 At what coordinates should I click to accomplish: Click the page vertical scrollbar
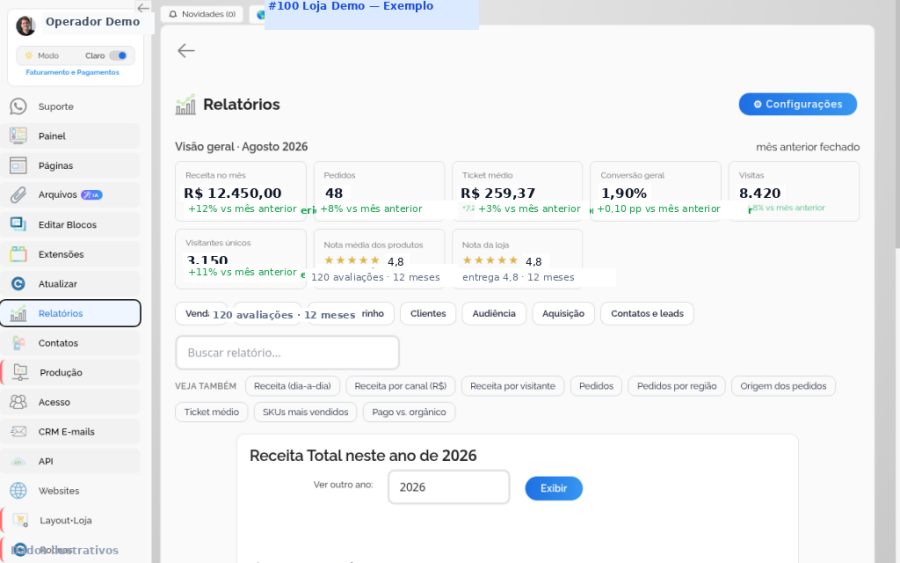tap(897, 123)
